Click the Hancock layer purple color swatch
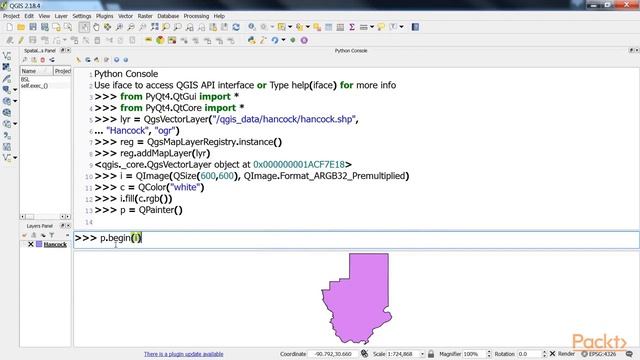The height and width of the screenshot is (360, 640). pyautogui.click(x=39, y=244)
